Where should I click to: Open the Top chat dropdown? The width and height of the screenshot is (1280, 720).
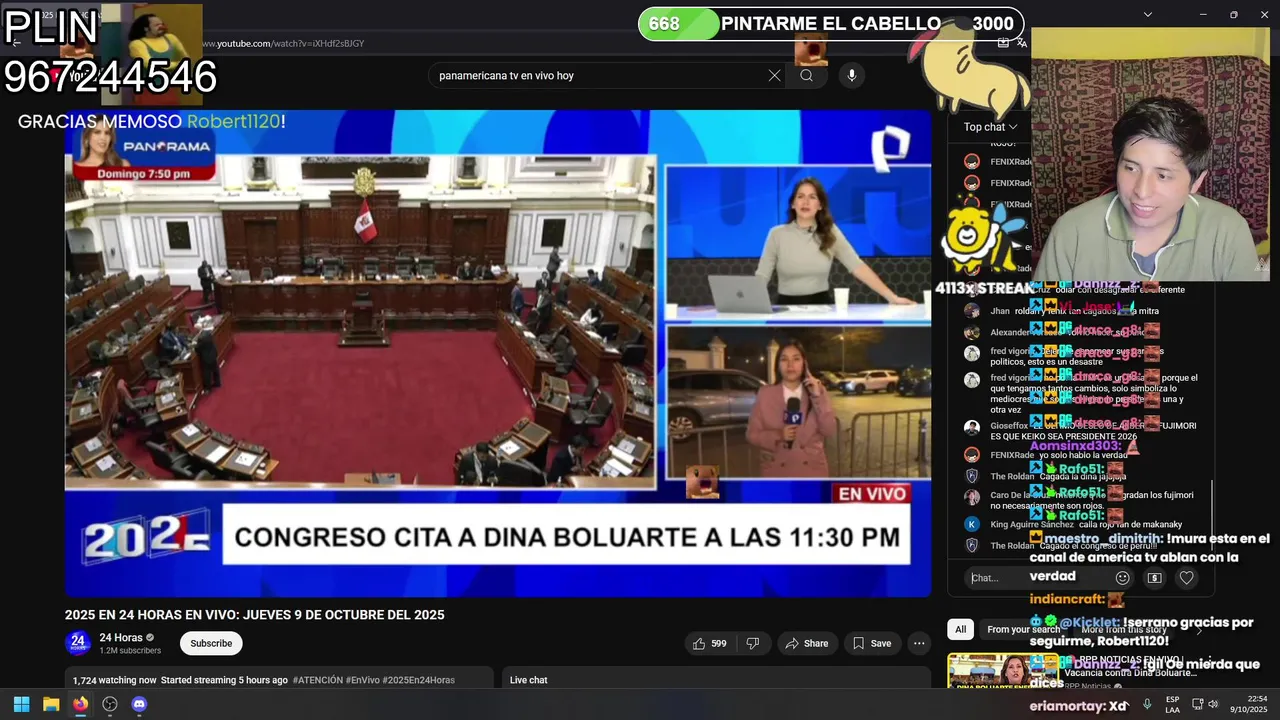(x=990, y=127)
